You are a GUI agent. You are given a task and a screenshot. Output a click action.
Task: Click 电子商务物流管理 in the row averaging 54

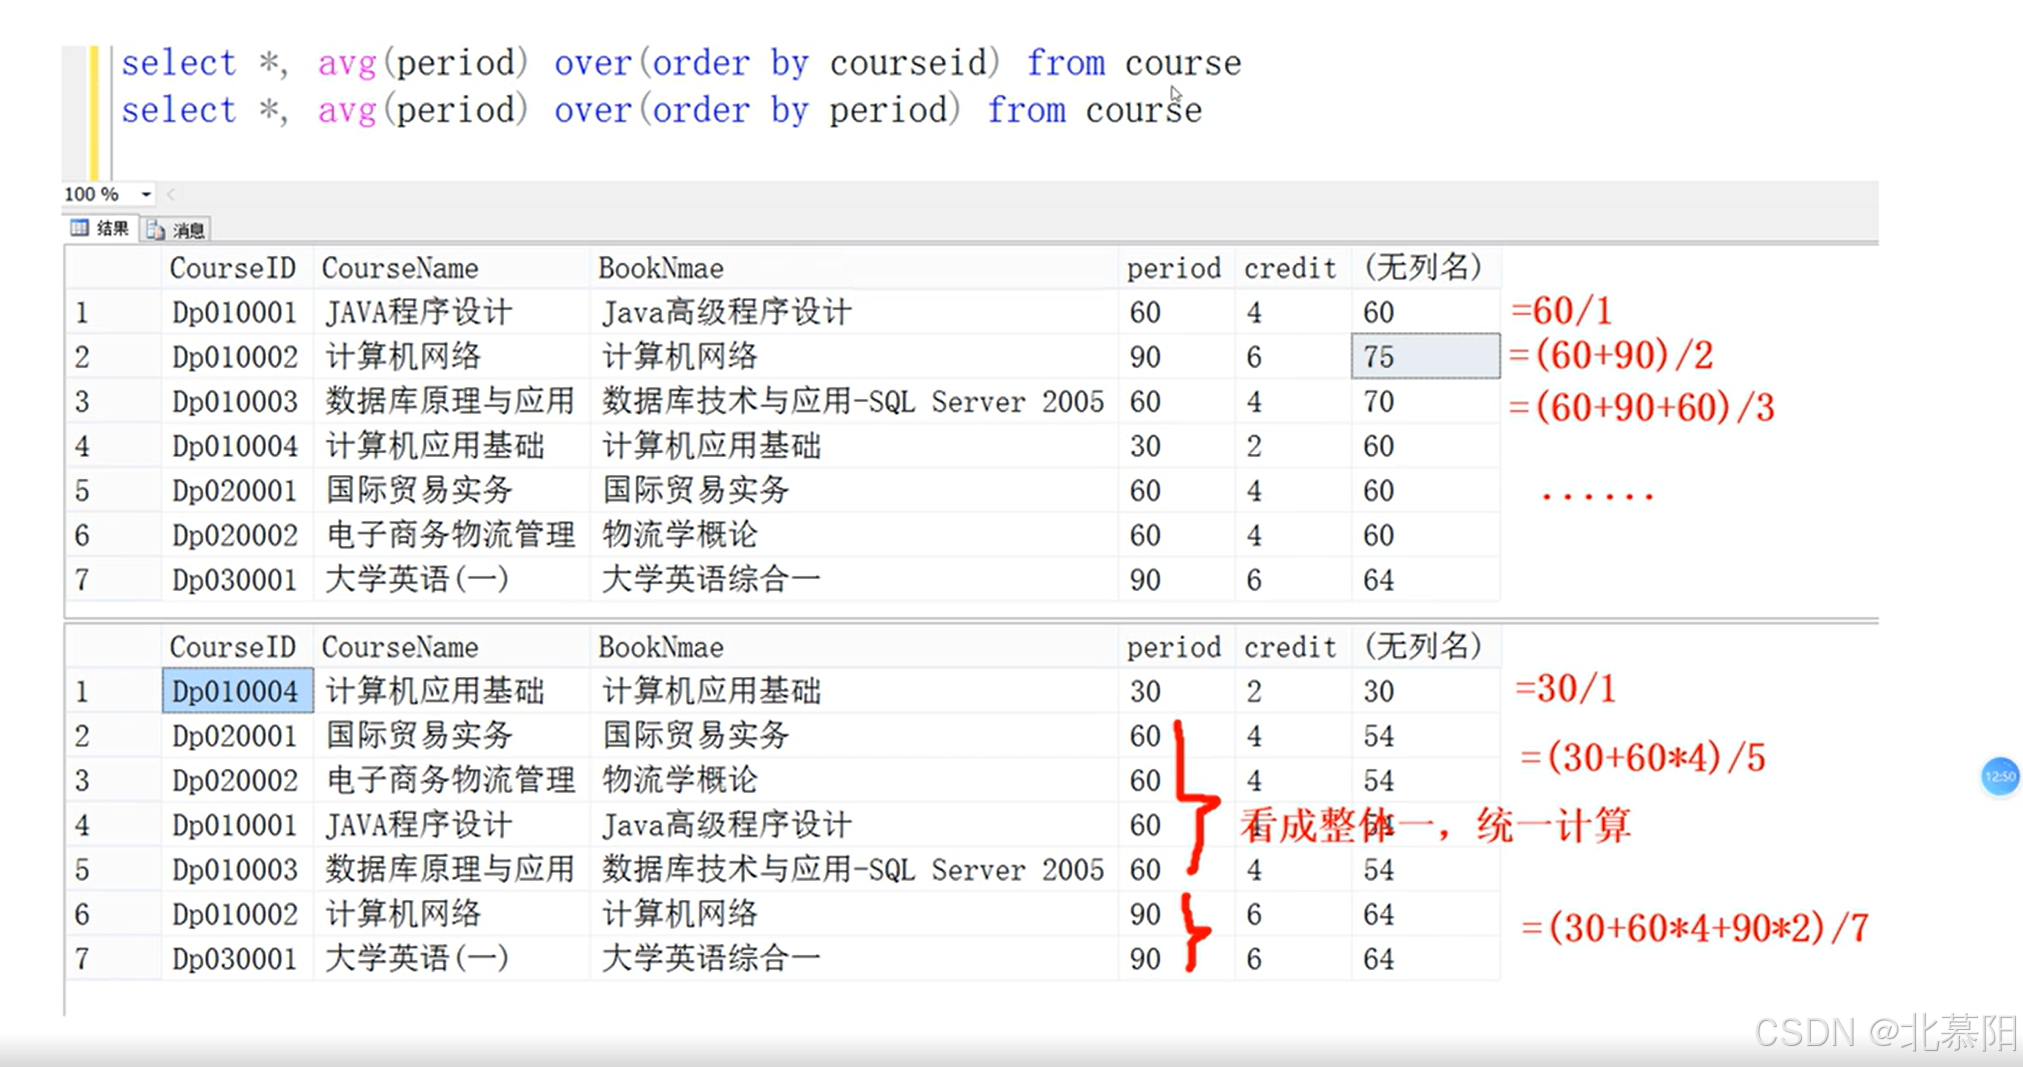click(x=451, y=780)
